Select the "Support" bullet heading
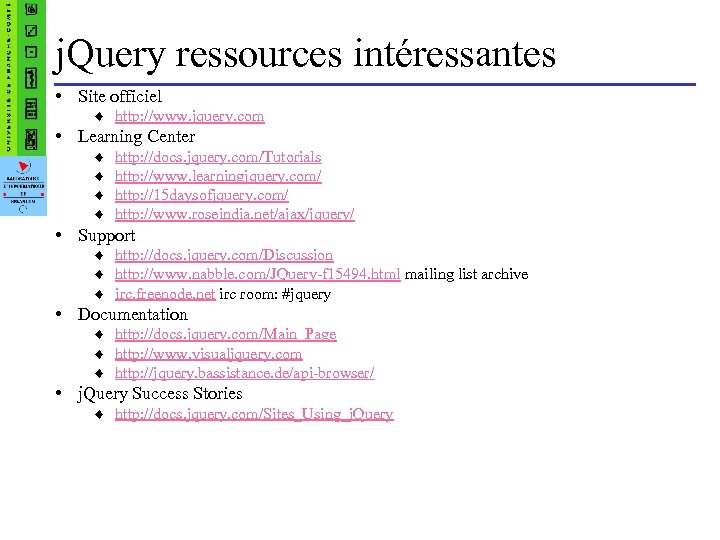Screen dimensions: 720x540 point(106,236)
